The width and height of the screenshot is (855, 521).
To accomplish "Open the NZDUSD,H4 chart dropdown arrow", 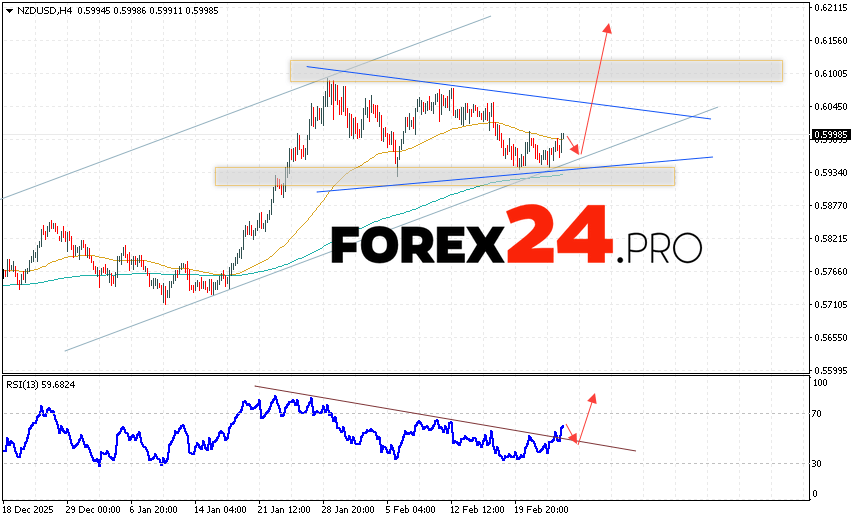I will point(9,11).
